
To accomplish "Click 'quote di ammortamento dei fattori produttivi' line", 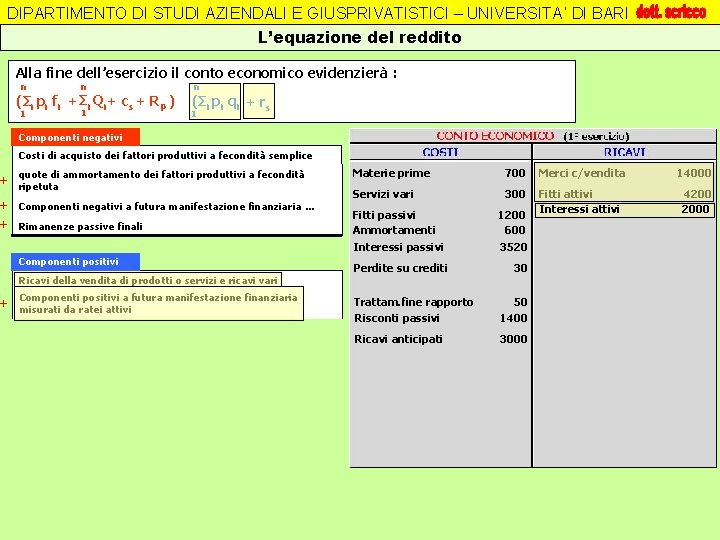I will point(161,180).
